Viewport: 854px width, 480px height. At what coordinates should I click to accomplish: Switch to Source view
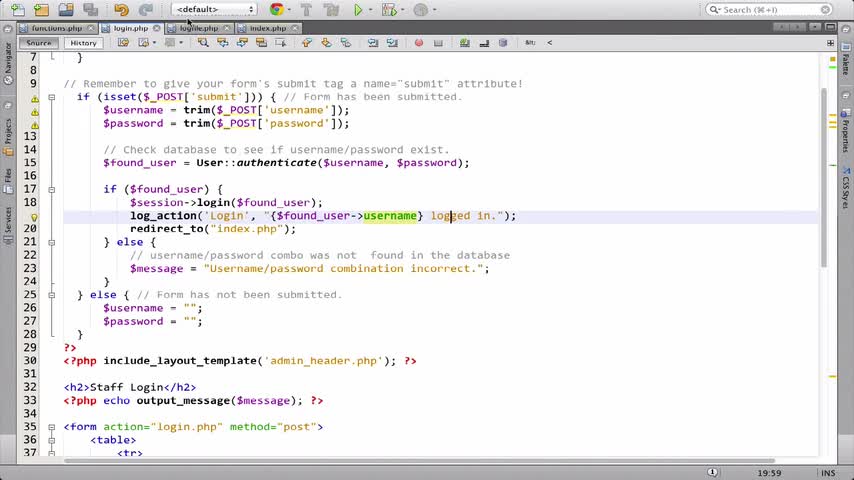(x=39, y=42)
